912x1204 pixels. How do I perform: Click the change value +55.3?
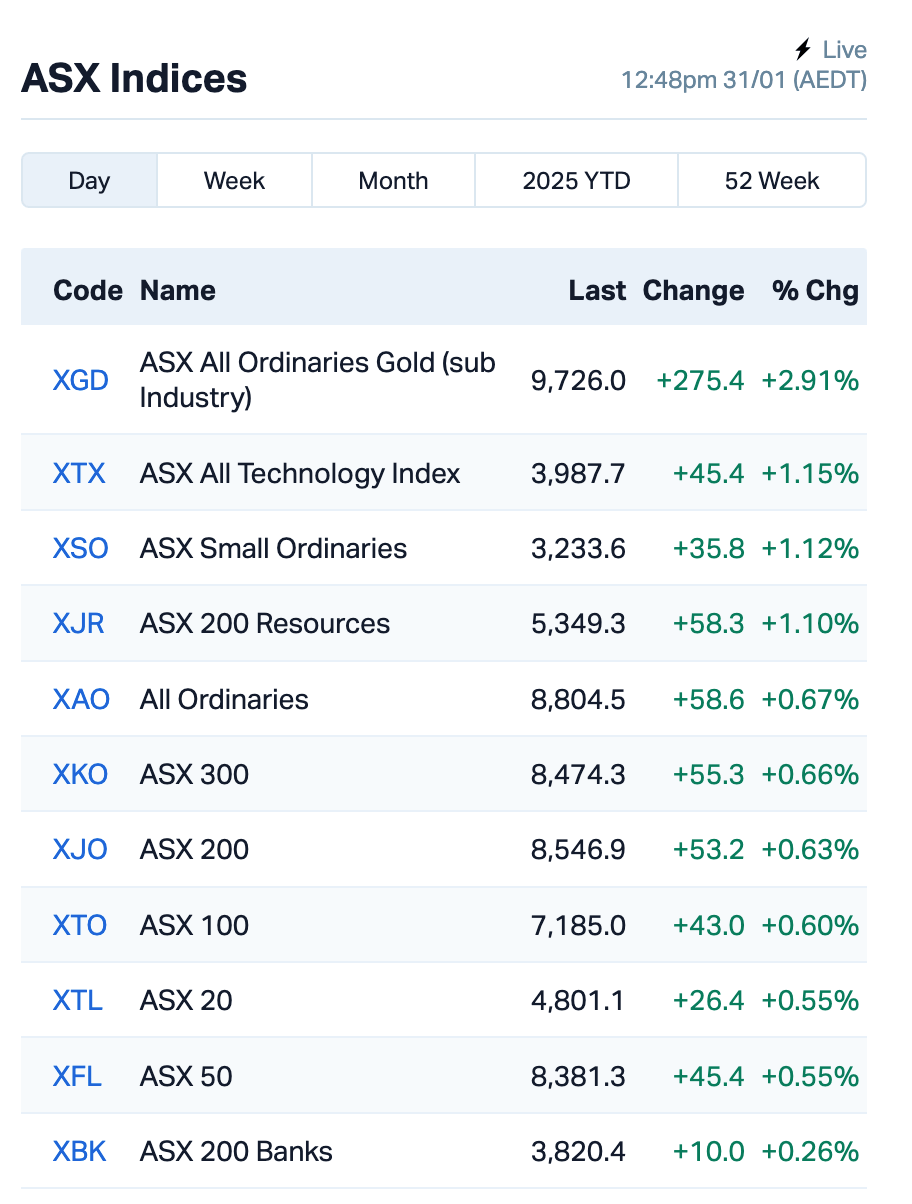pos(709,775)
